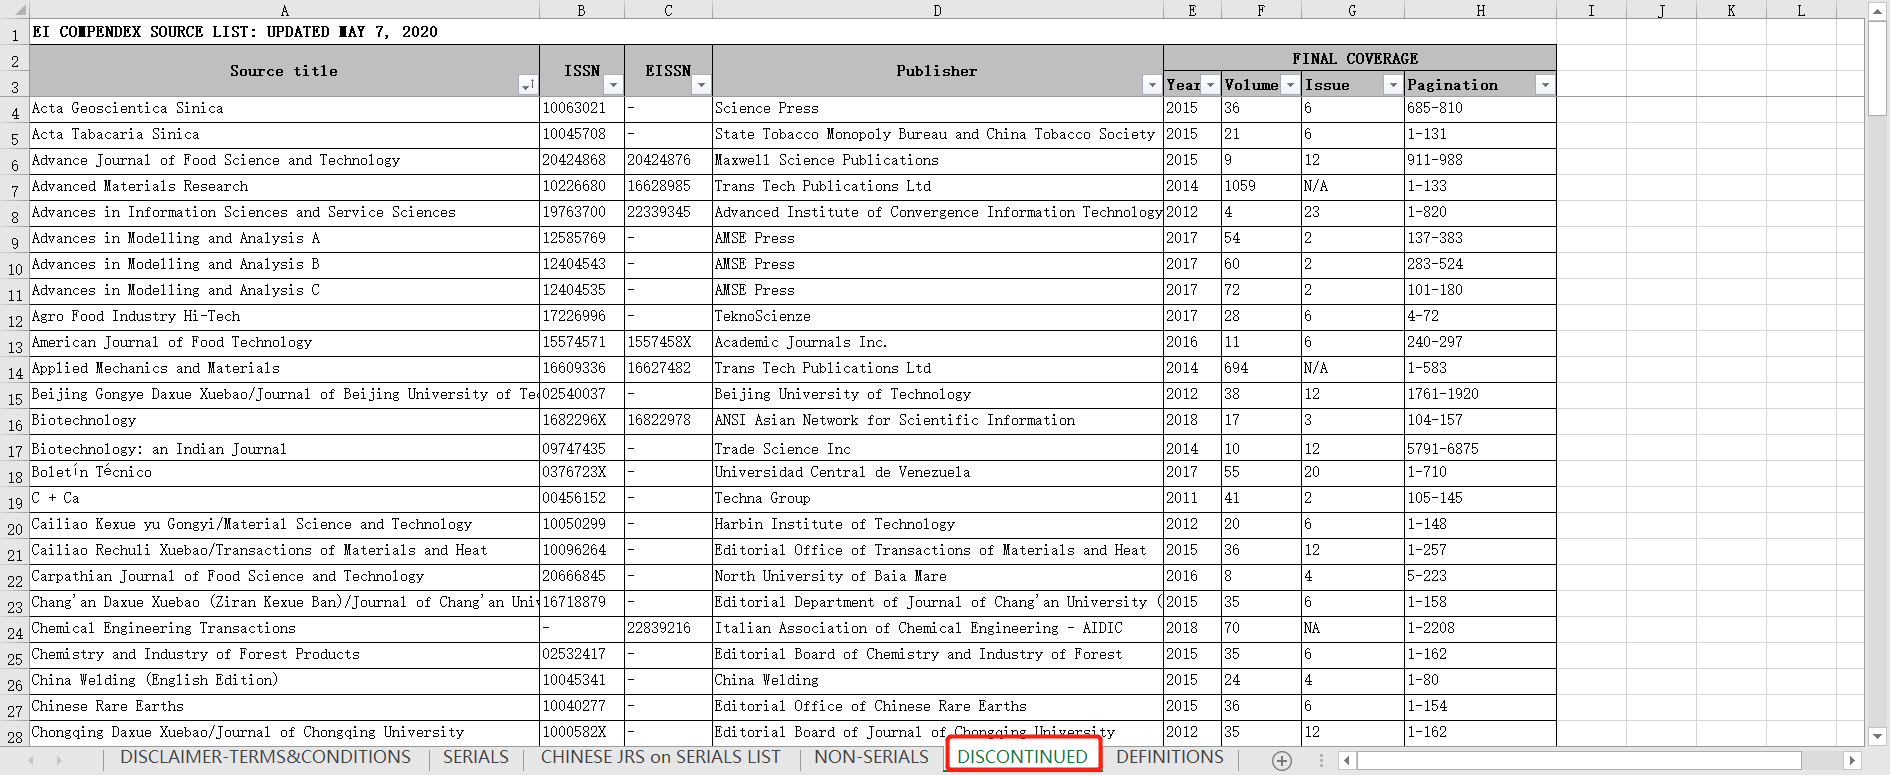The height and width of the screenshot is (775, 1890).
Task: Open the Publisher column filter dropdown
Action: (1152, 86)
